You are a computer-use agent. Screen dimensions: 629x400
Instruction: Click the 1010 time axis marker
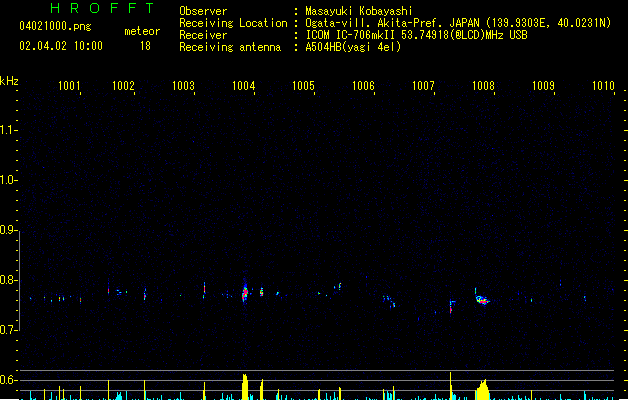click(x=603, y=85)
